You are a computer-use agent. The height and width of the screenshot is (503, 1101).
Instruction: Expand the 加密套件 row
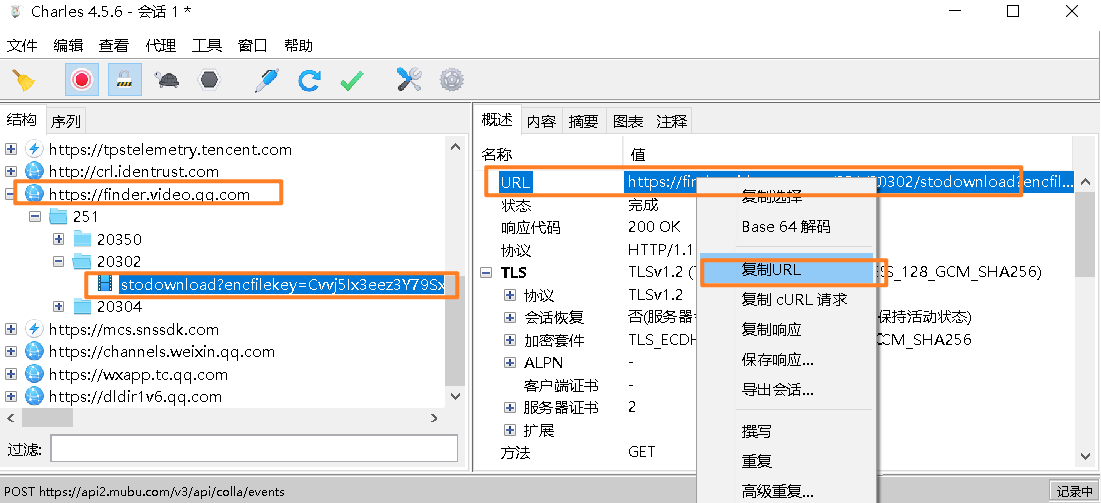(x=510, y=340)
